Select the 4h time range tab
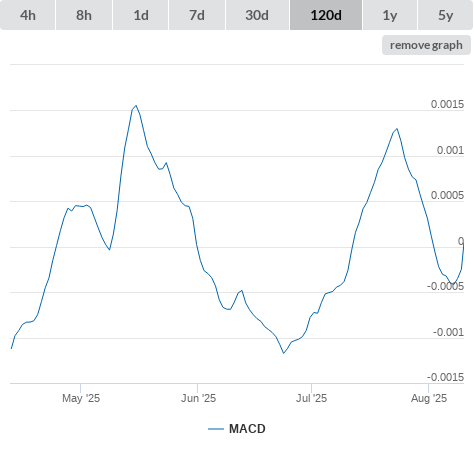The width and height of the screenshot is (474, 455). [28, 15]
